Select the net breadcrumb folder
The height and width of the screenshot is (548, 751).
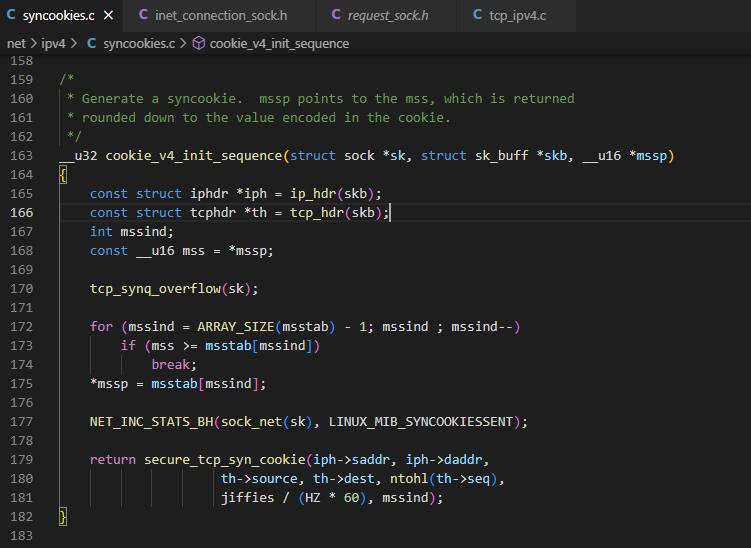coord(16,44)
